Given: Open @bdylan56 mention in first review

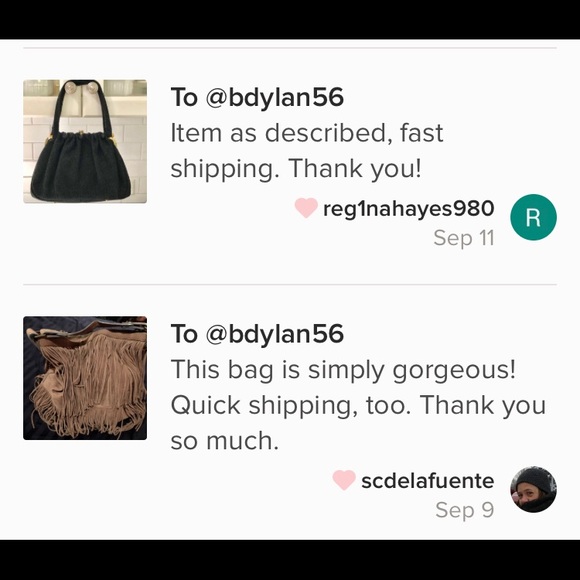Looking at the screenshot, I should (274, 98).
